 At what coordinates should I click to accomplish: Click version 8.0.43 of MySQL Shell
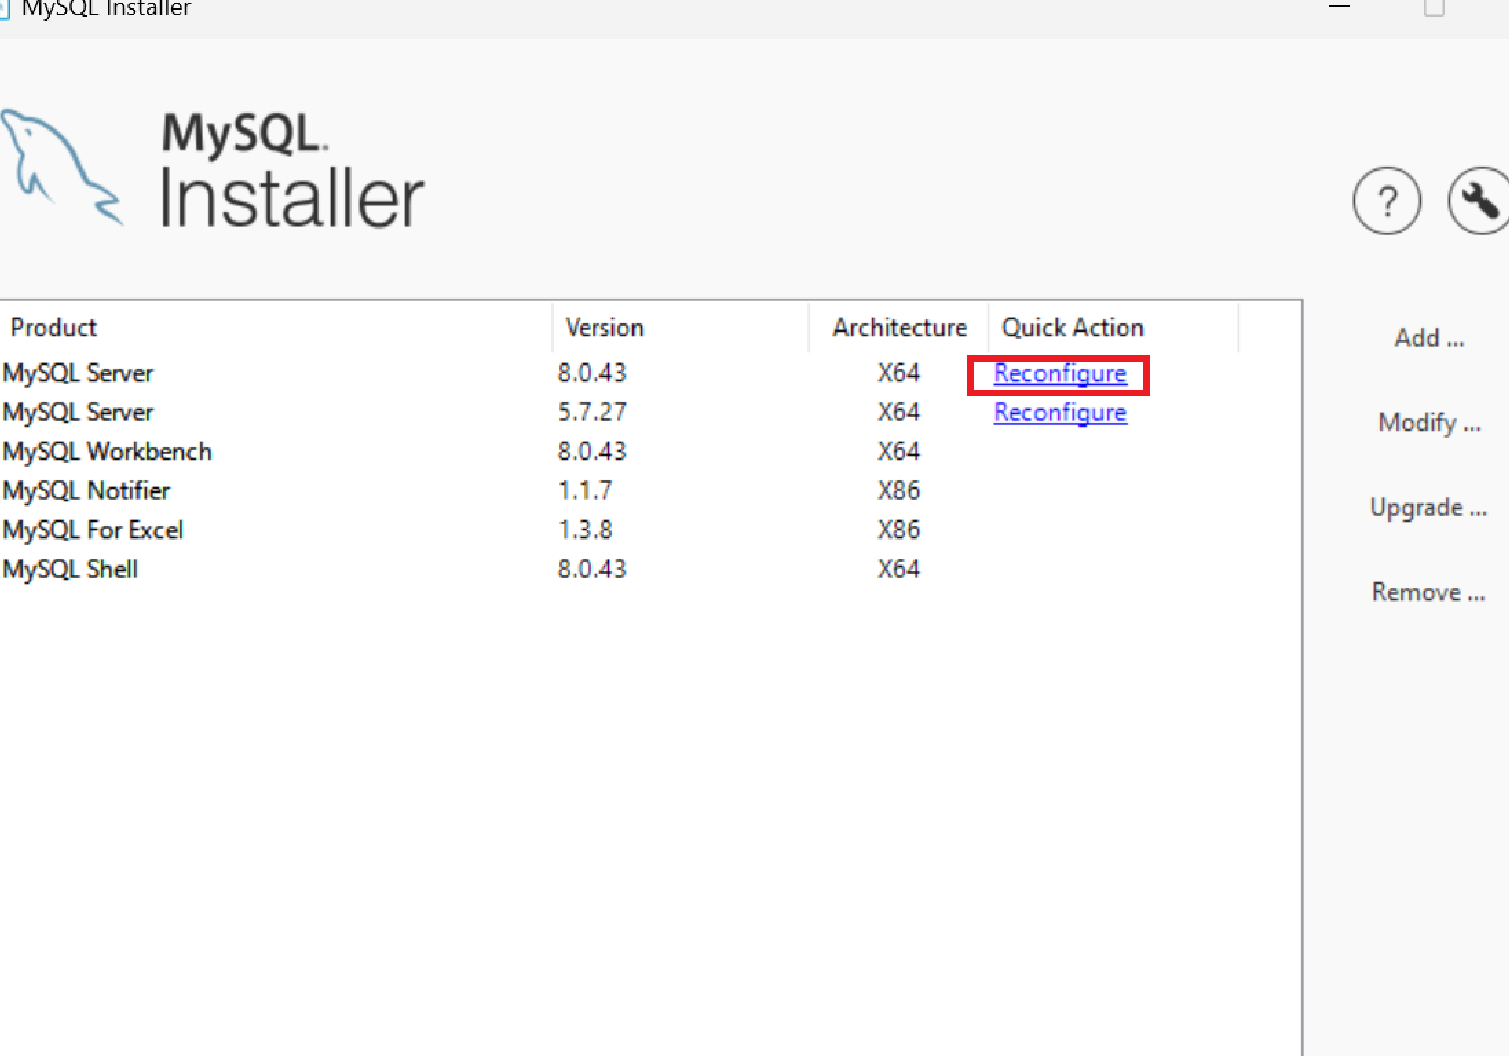[x=592, y=568]
